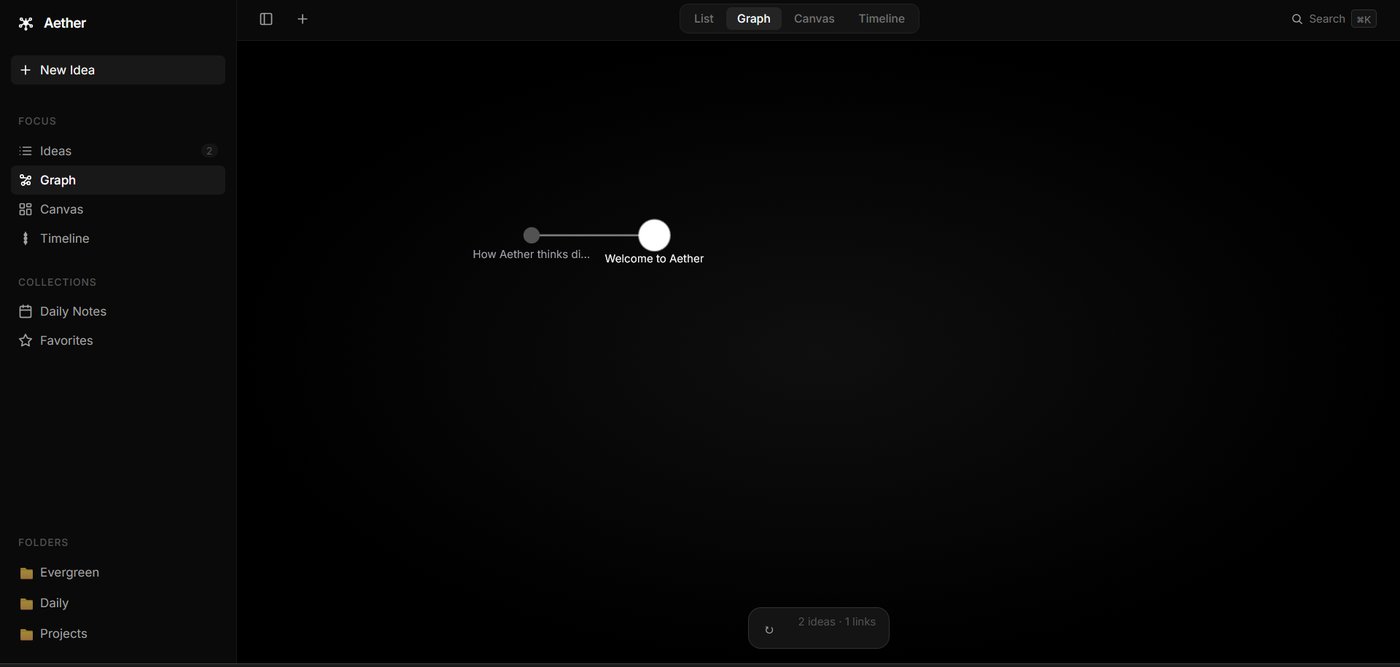The height and width of the screenshot is (667, 1400).
Task: Open the Timeline view tab
Action: [x=881, y=19]
